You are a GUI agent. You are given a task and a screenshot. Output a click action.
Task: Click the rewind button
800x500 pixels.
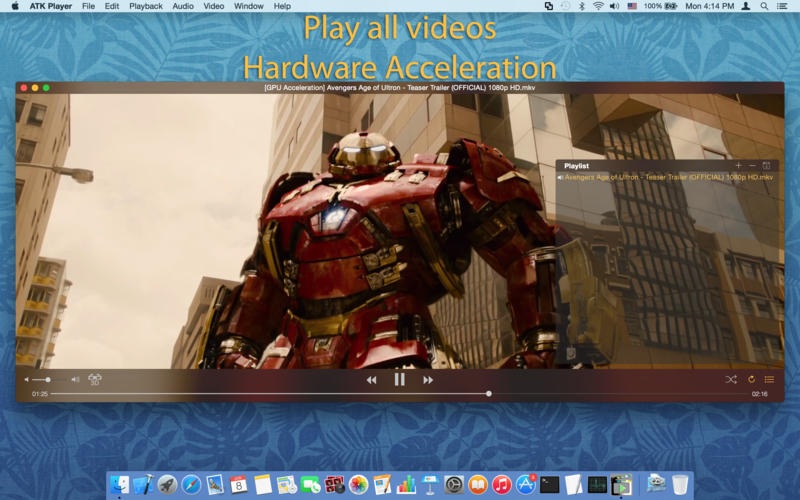(371, 380)
